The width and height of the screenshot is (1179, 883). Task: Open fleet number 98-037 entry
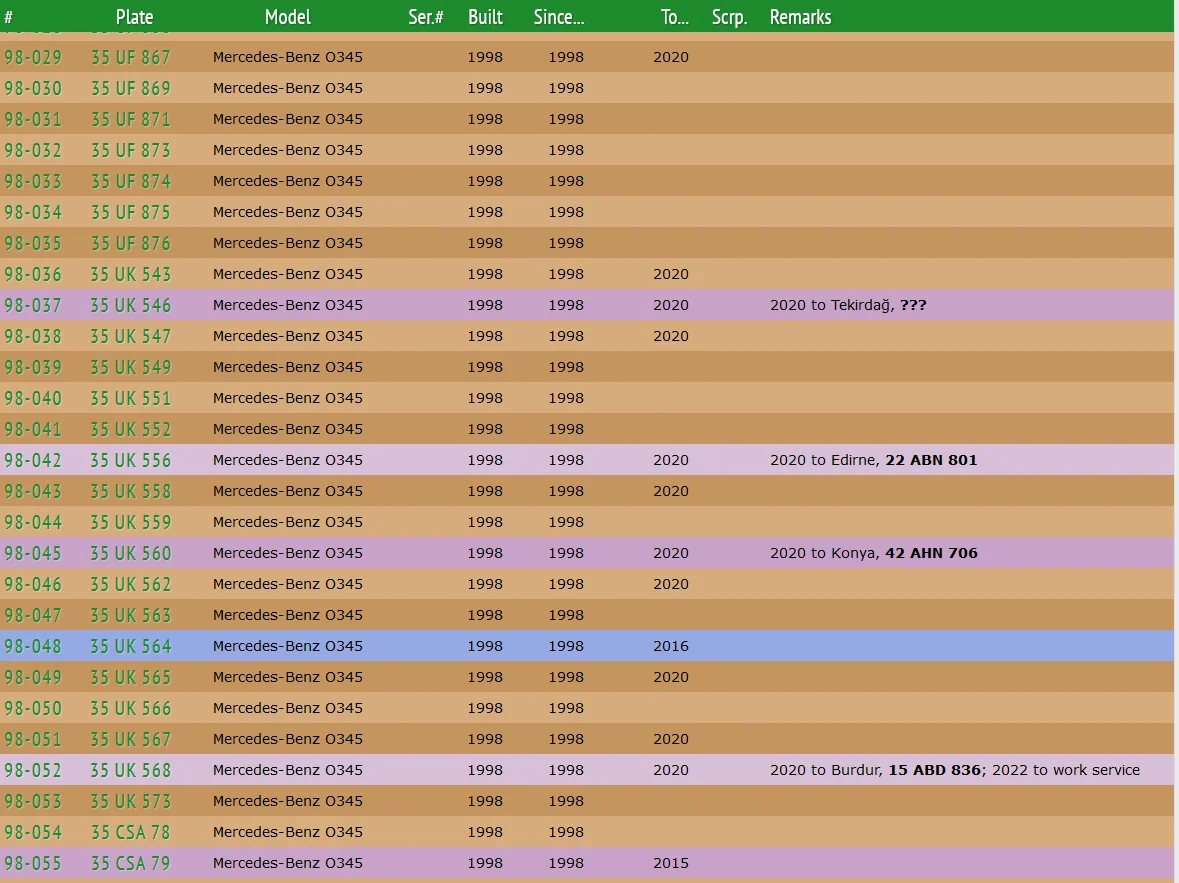point(33,305)
